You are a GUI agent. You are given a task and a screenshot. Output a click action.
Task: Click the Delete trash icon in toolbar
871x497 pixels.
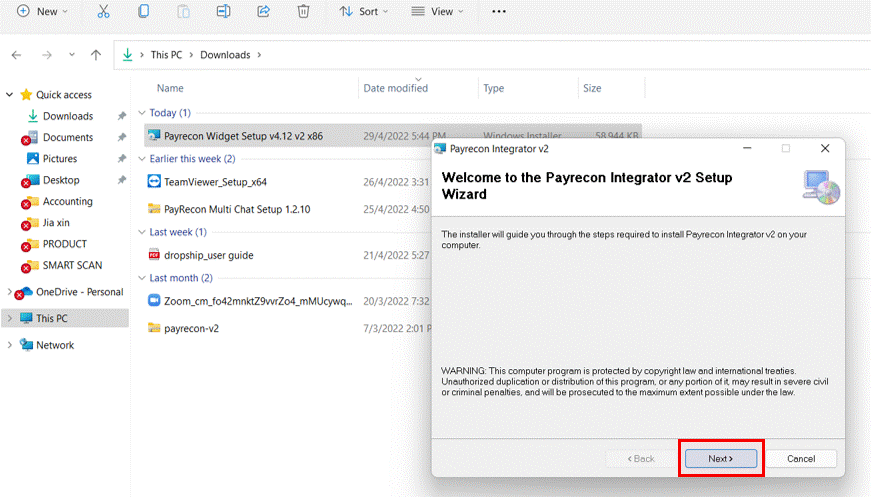303,11
